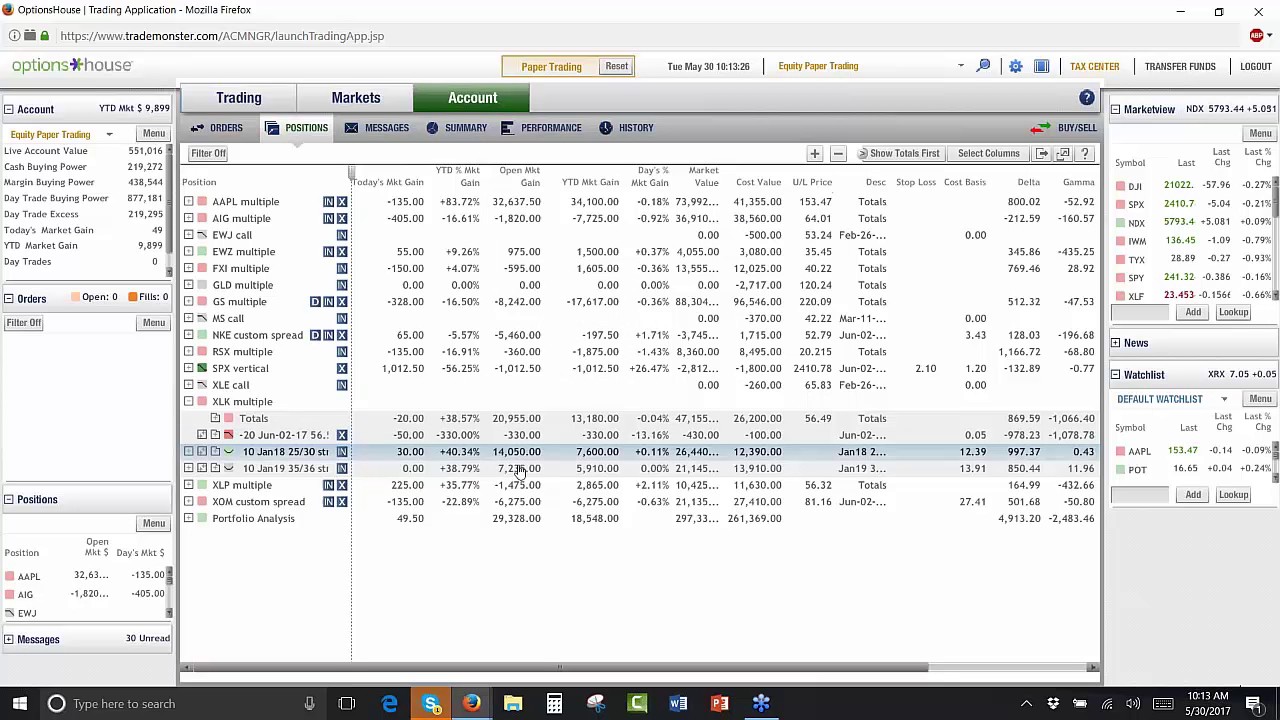Image resolution: width=1280 pixels, height=720 pixels.
Task: Click the Reset paper trading button
Action: (x=616, y=66)
